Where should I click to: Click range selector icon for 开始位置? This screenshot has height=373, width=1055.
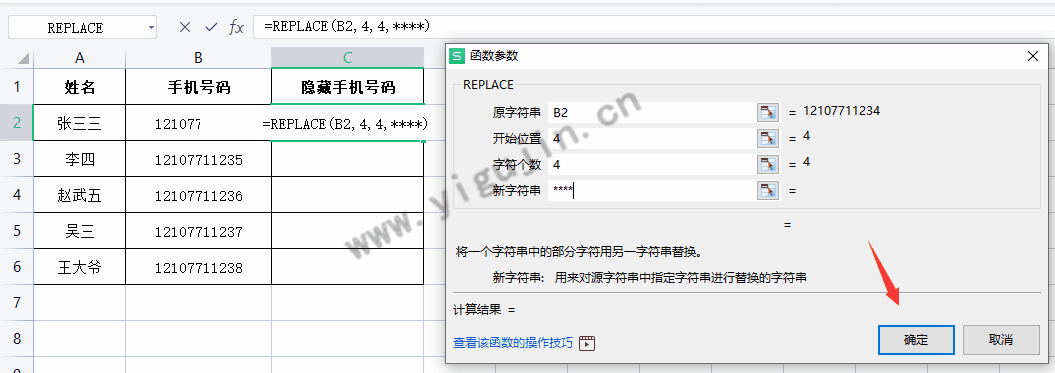768,139
